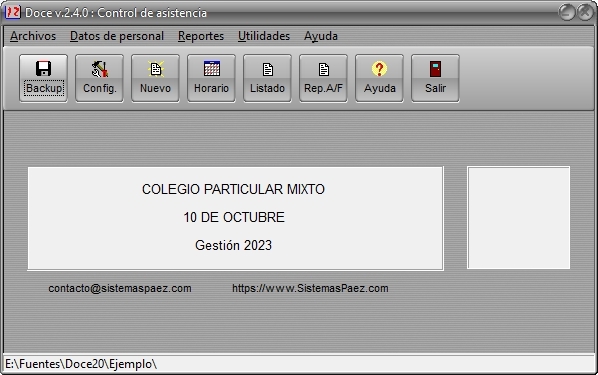598x375 pixels.
Task: Click the Doce app icon in title bar
Action: coord(13,12)
